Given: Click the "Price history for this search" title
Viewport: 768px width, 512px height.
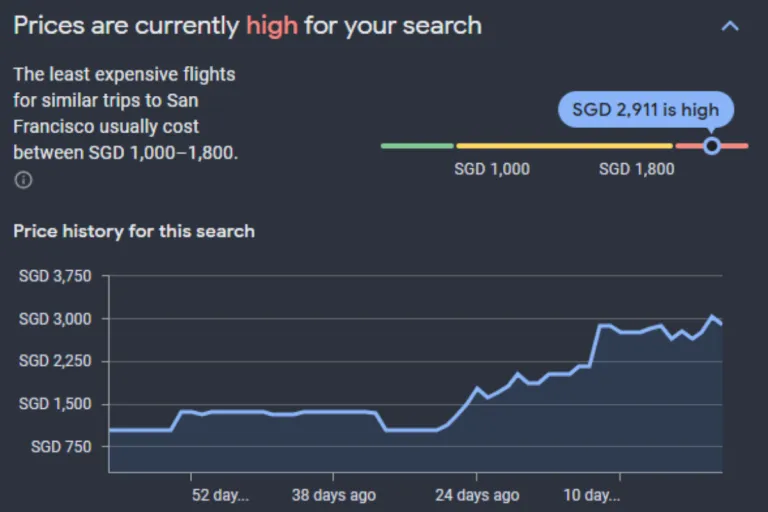Looking at the screenshot, I should tap(134, 231).
